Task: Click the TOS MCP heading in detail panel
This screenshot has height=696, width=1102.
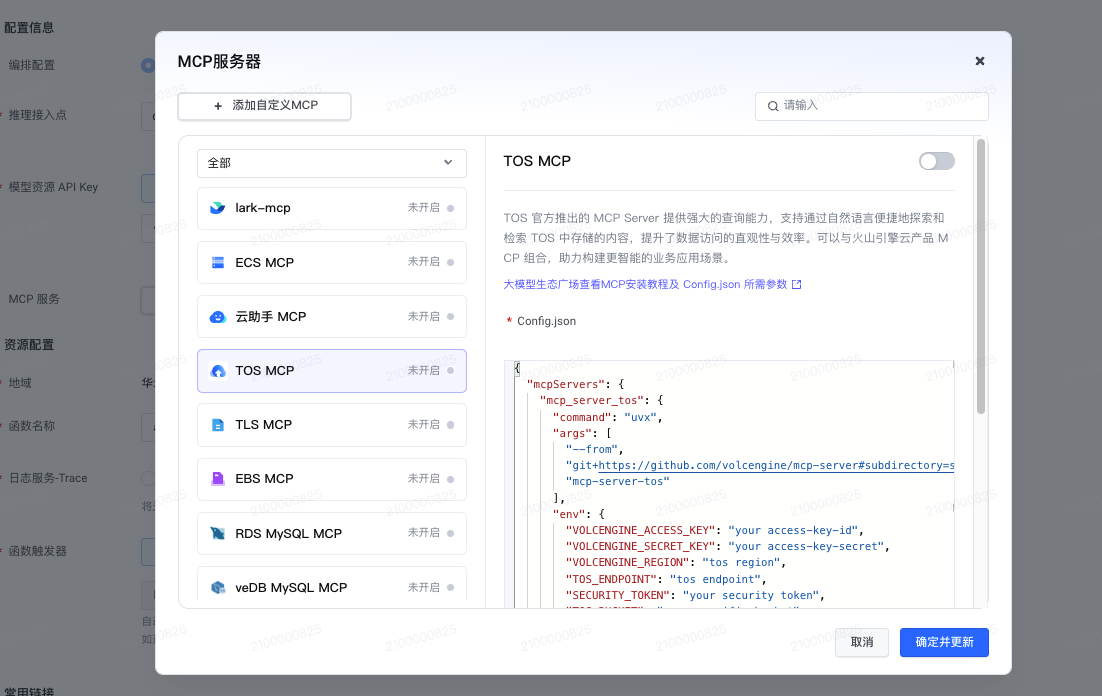Action: coord(537,162)
